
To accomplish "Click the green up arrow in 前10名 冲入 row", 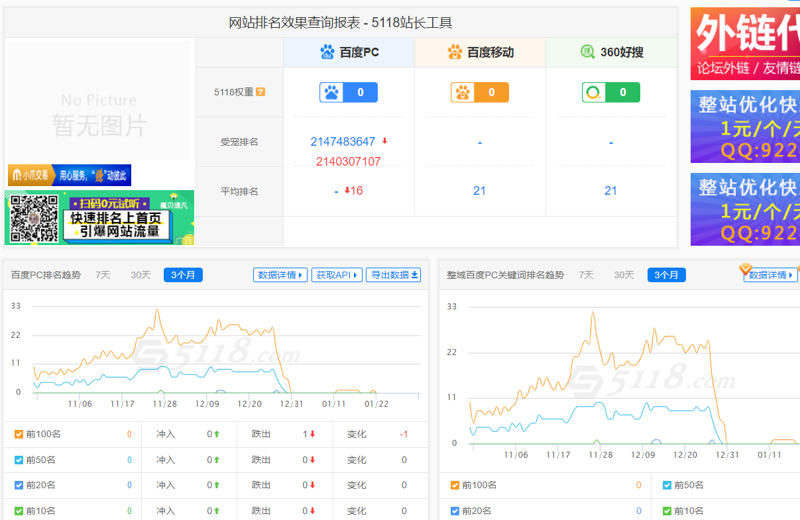I will [217, 510].
